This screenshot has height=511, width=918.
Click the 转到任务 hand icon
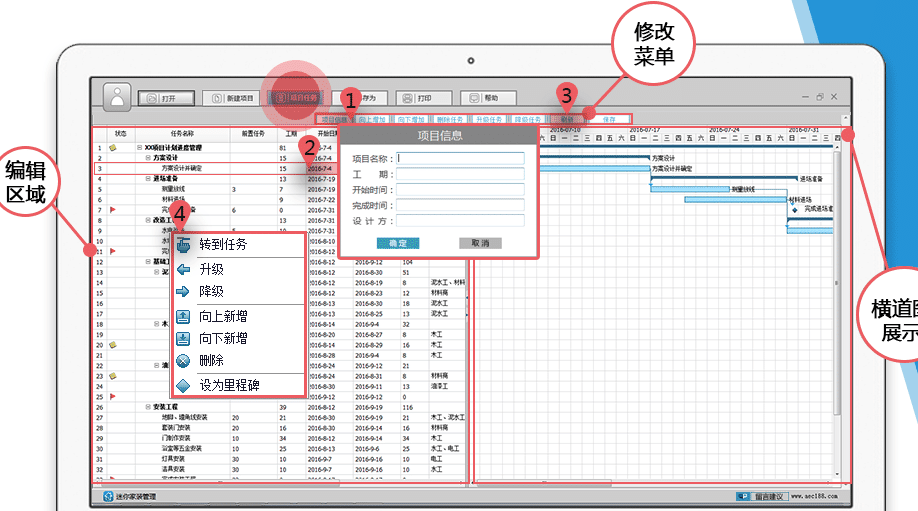(183, 244)
